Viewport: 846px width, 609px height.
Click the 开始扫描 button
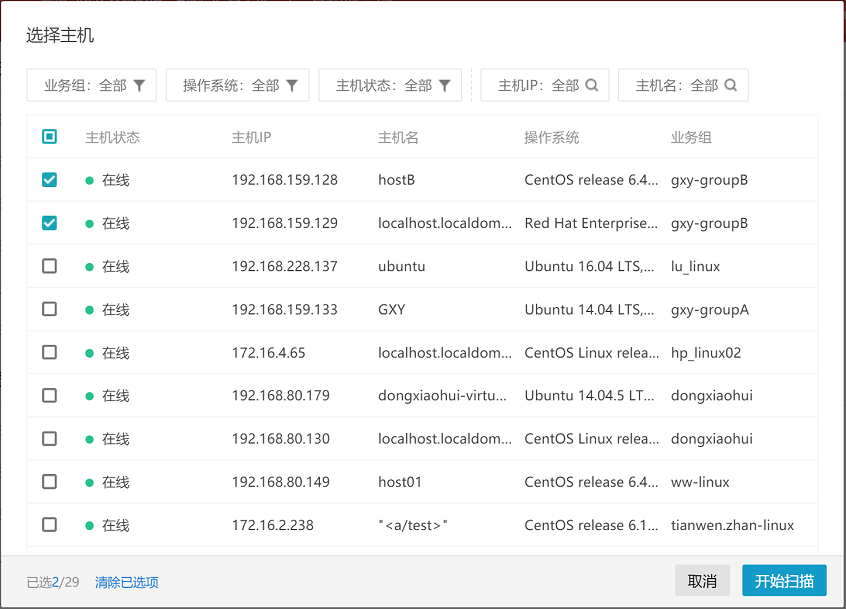(784, 581)
